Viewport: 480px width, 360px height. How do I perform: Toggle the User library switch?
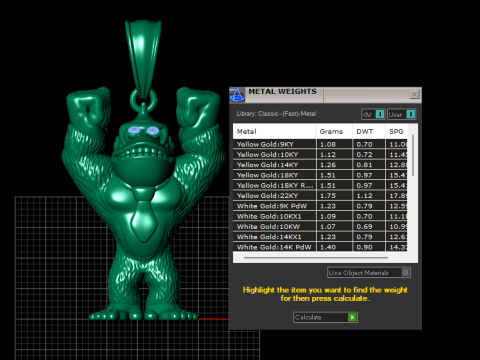402,114
